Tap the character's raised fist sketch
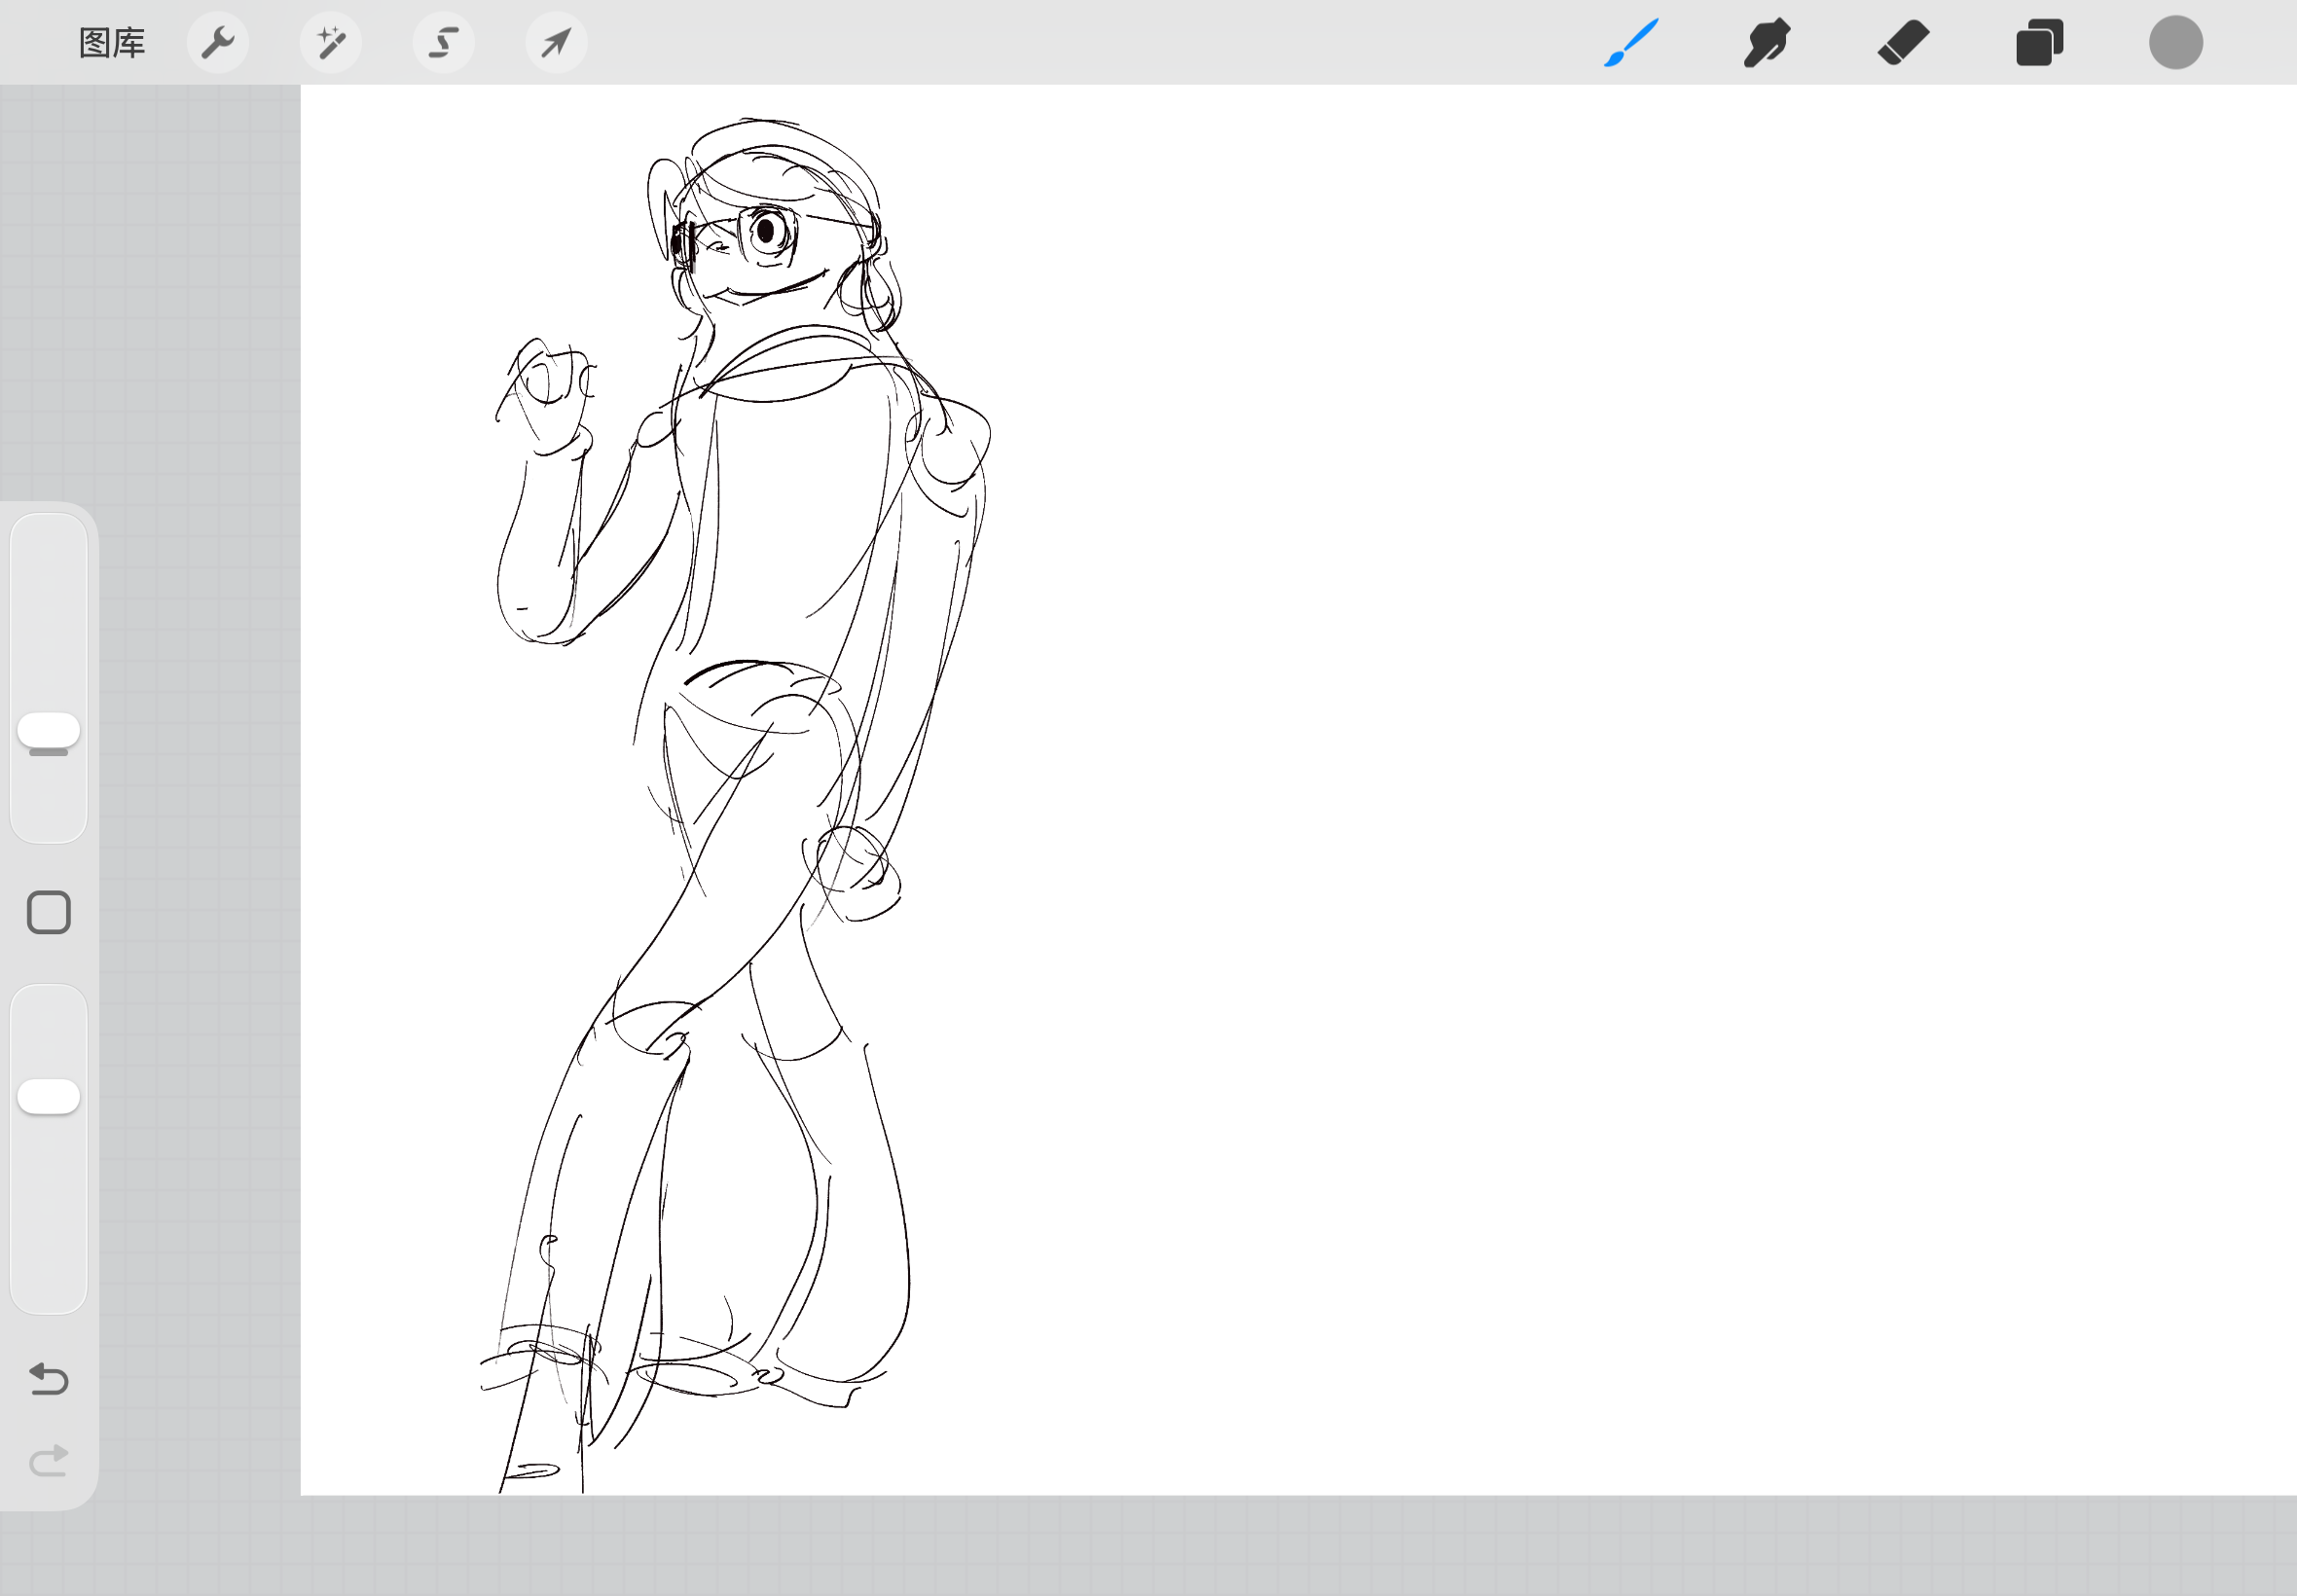The image size is (2297, 1596). pos(548,385)
